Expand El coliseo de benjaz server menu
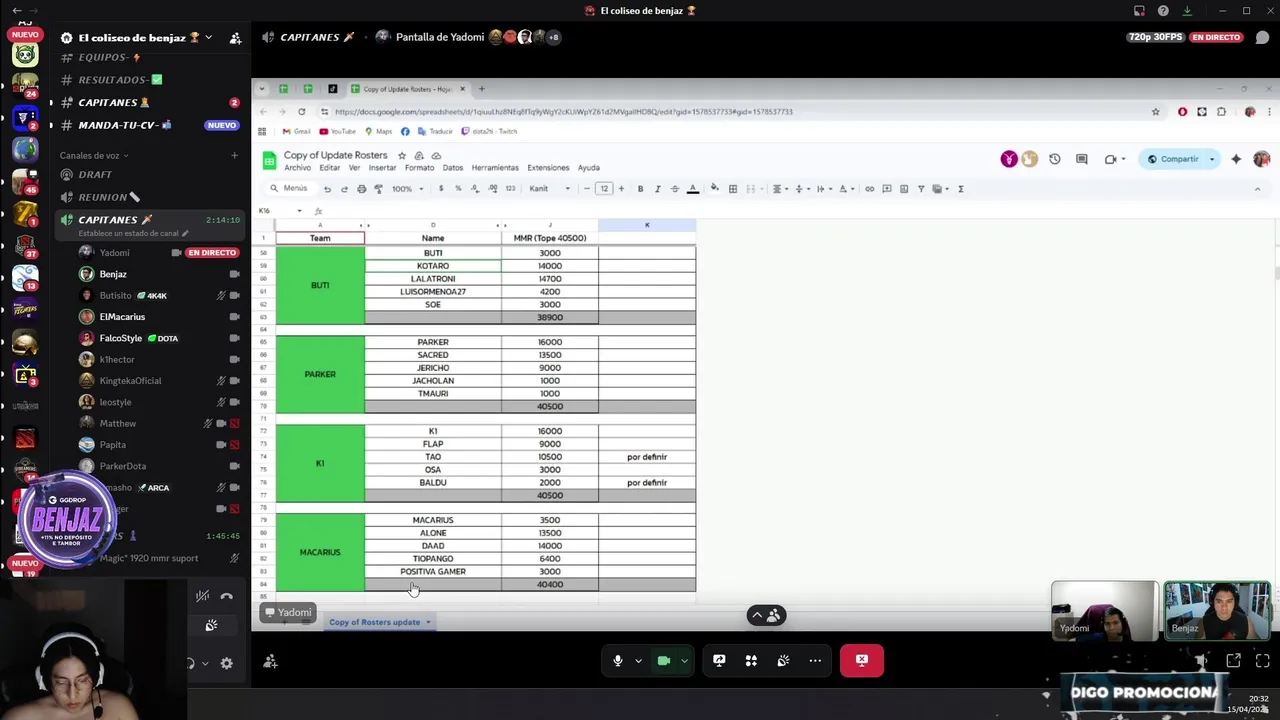Viewport: 1280px width, 720px height. point(208,38)
